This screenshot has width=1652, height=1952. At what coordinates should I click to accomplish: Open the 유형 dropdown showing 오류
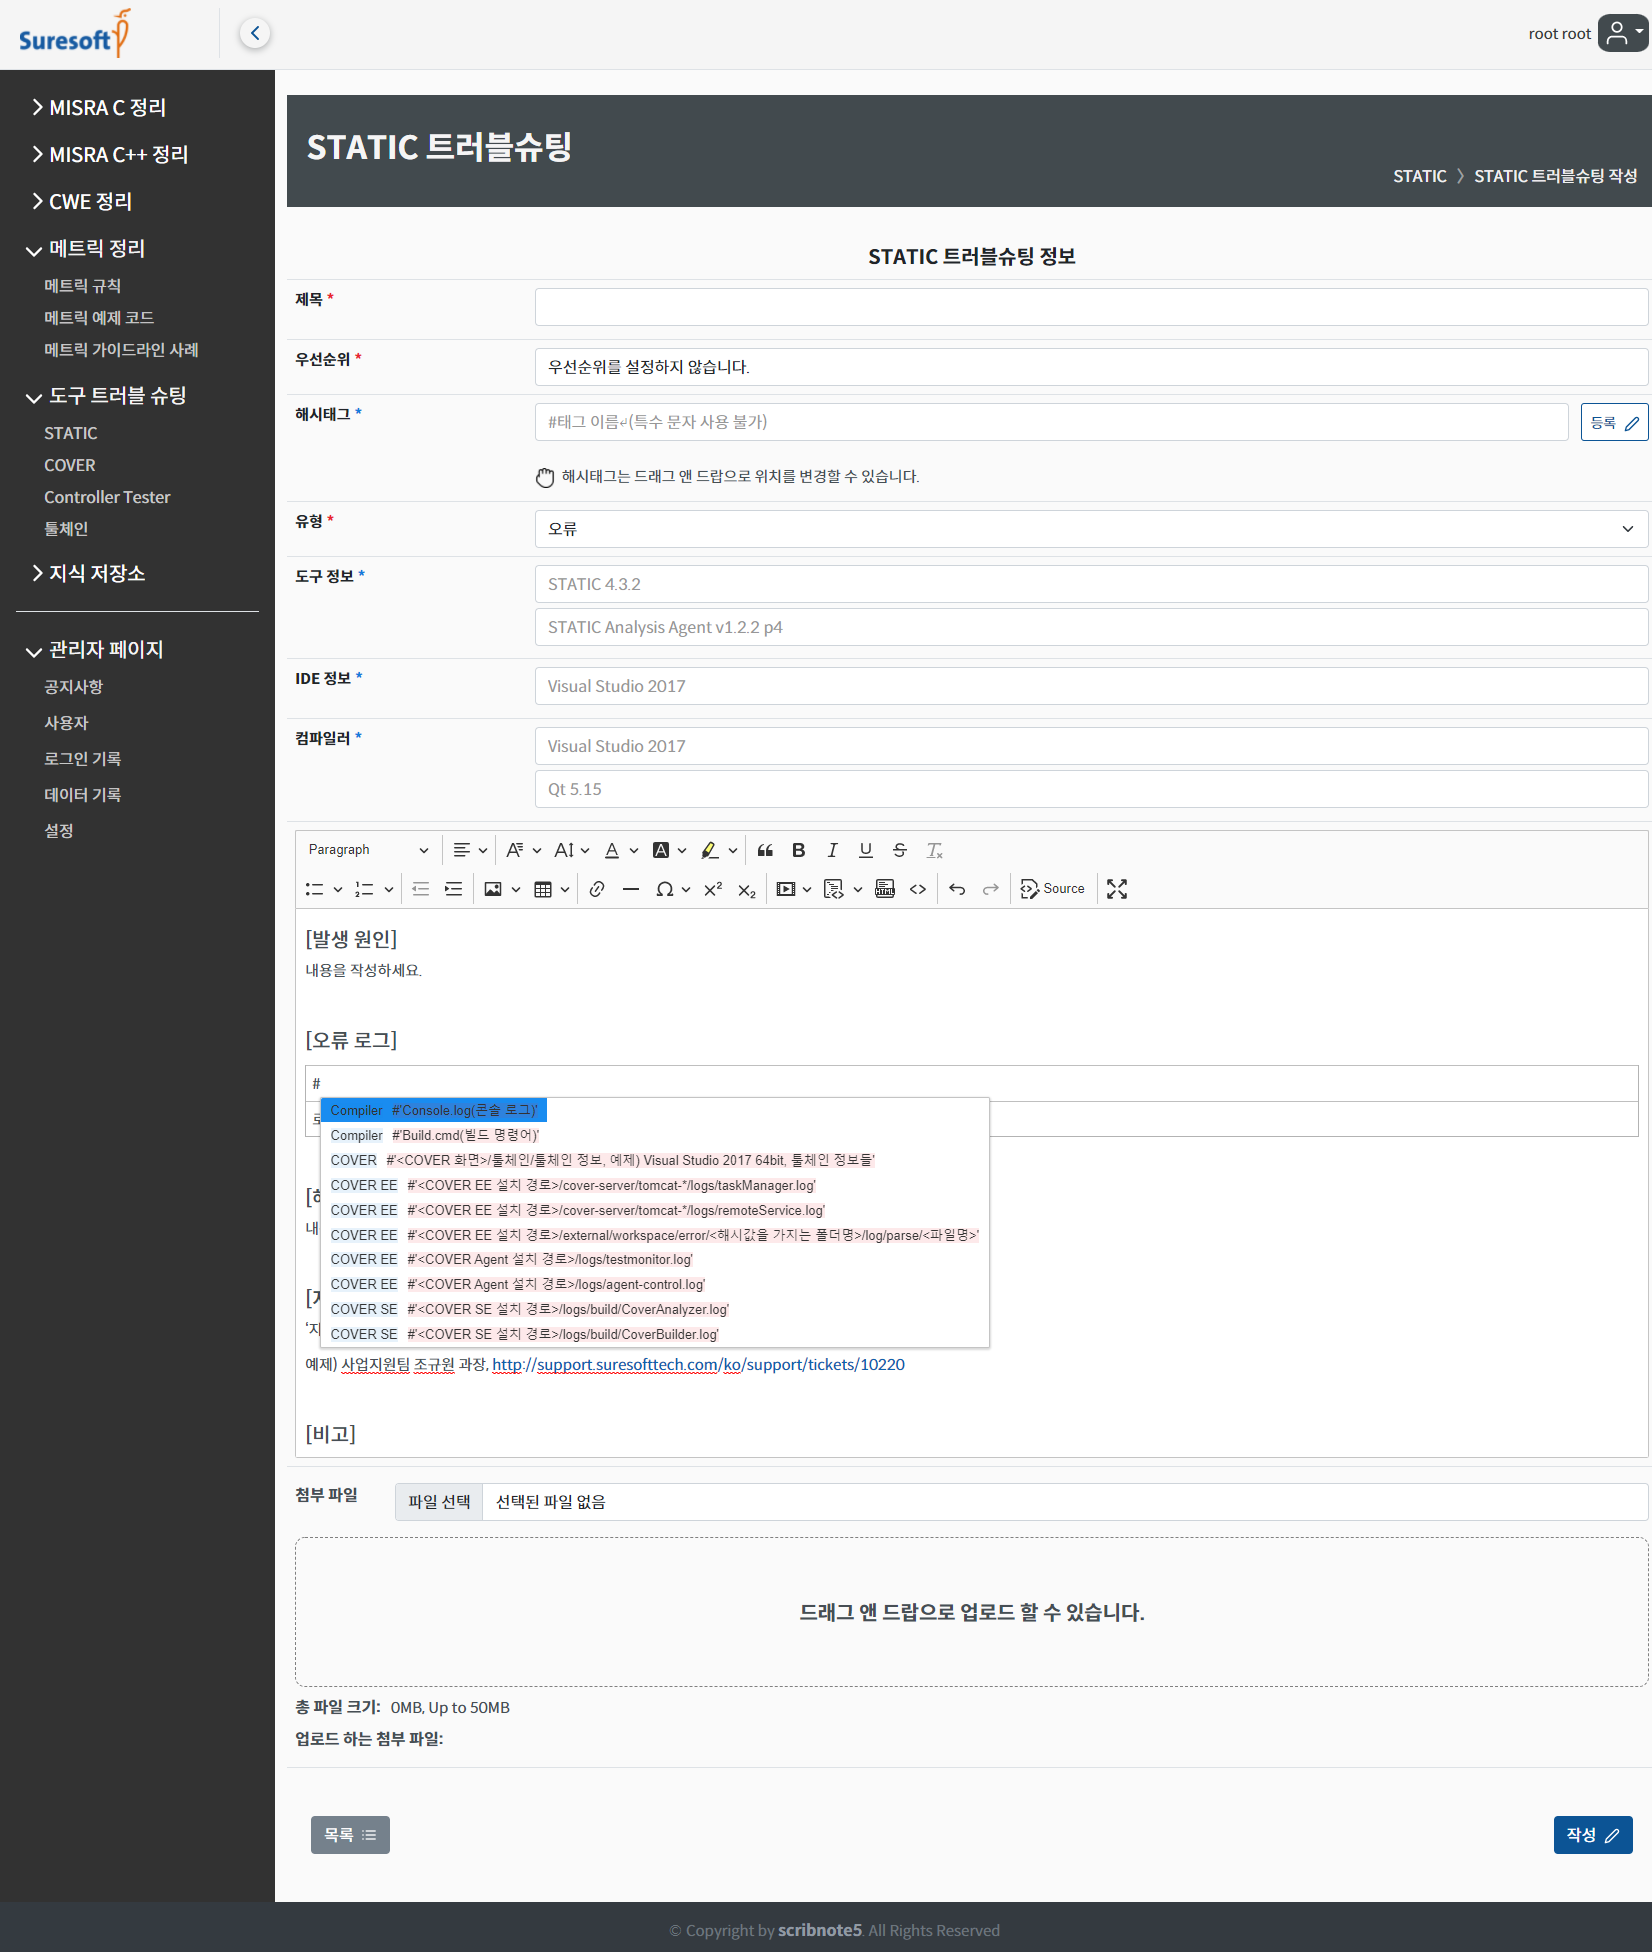coord(1090,529)
